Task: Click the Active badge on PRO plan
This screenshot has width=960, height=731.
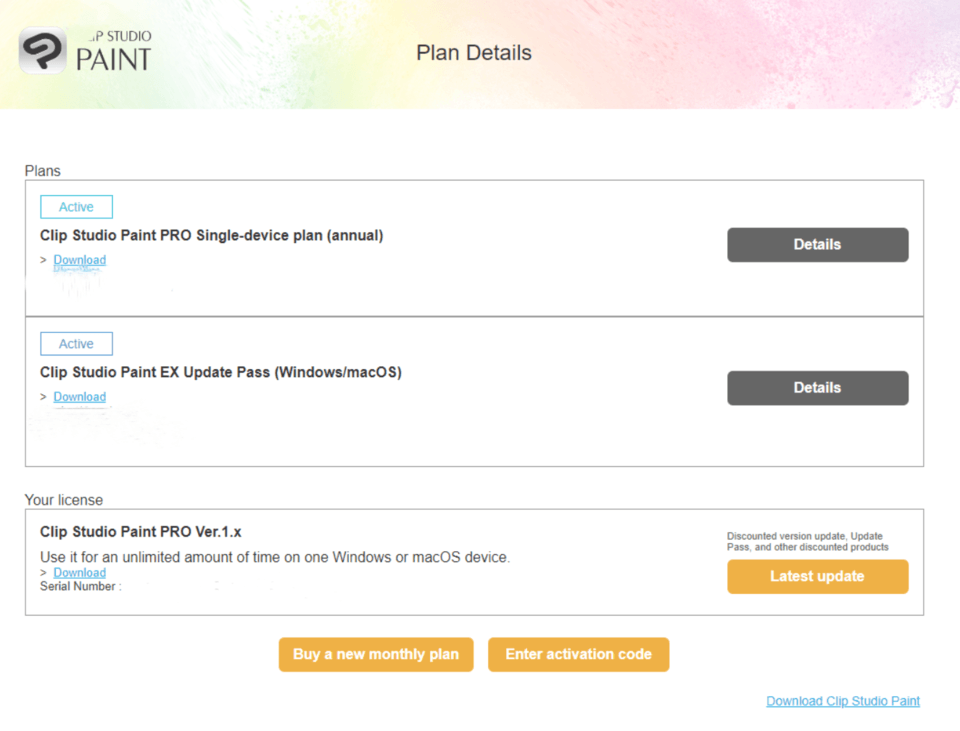Action: pos(76,207)
